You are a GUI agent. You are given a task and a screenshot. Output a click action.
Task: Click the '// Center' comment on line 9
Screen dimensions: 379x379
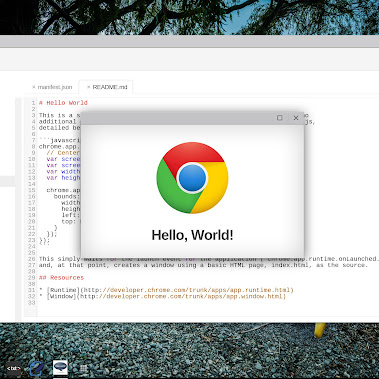pyautogui.click(x=63, y=153)
